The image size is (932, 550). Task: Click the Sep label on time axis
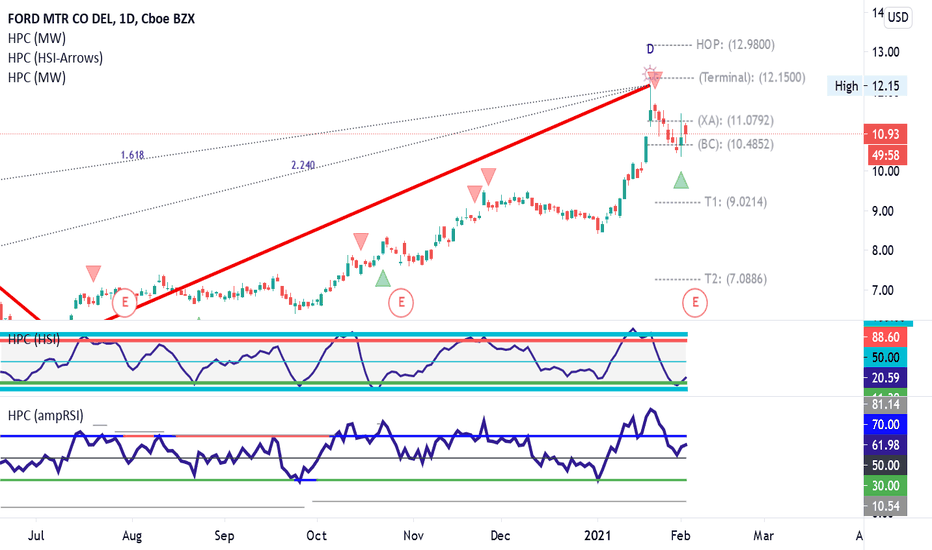(224, 536)
